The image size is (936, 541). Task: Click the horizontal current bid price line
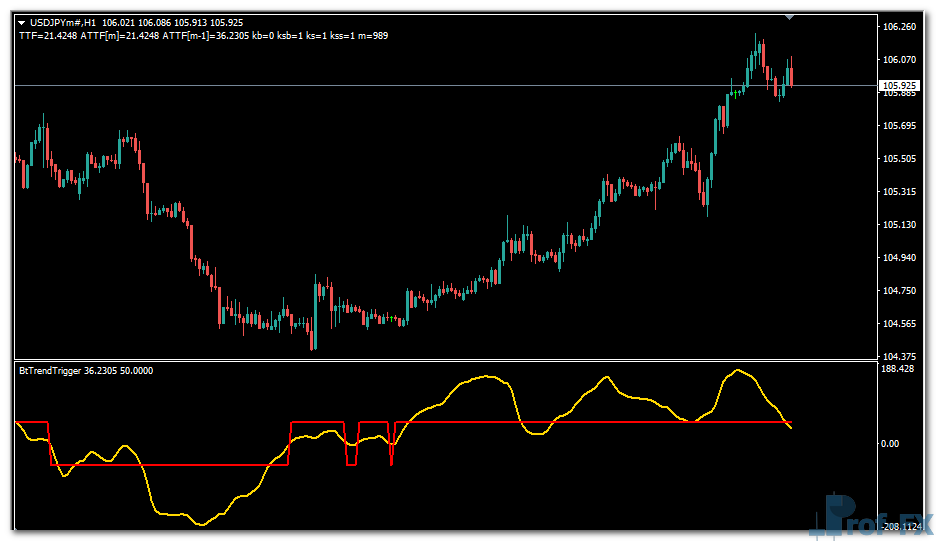400,86
